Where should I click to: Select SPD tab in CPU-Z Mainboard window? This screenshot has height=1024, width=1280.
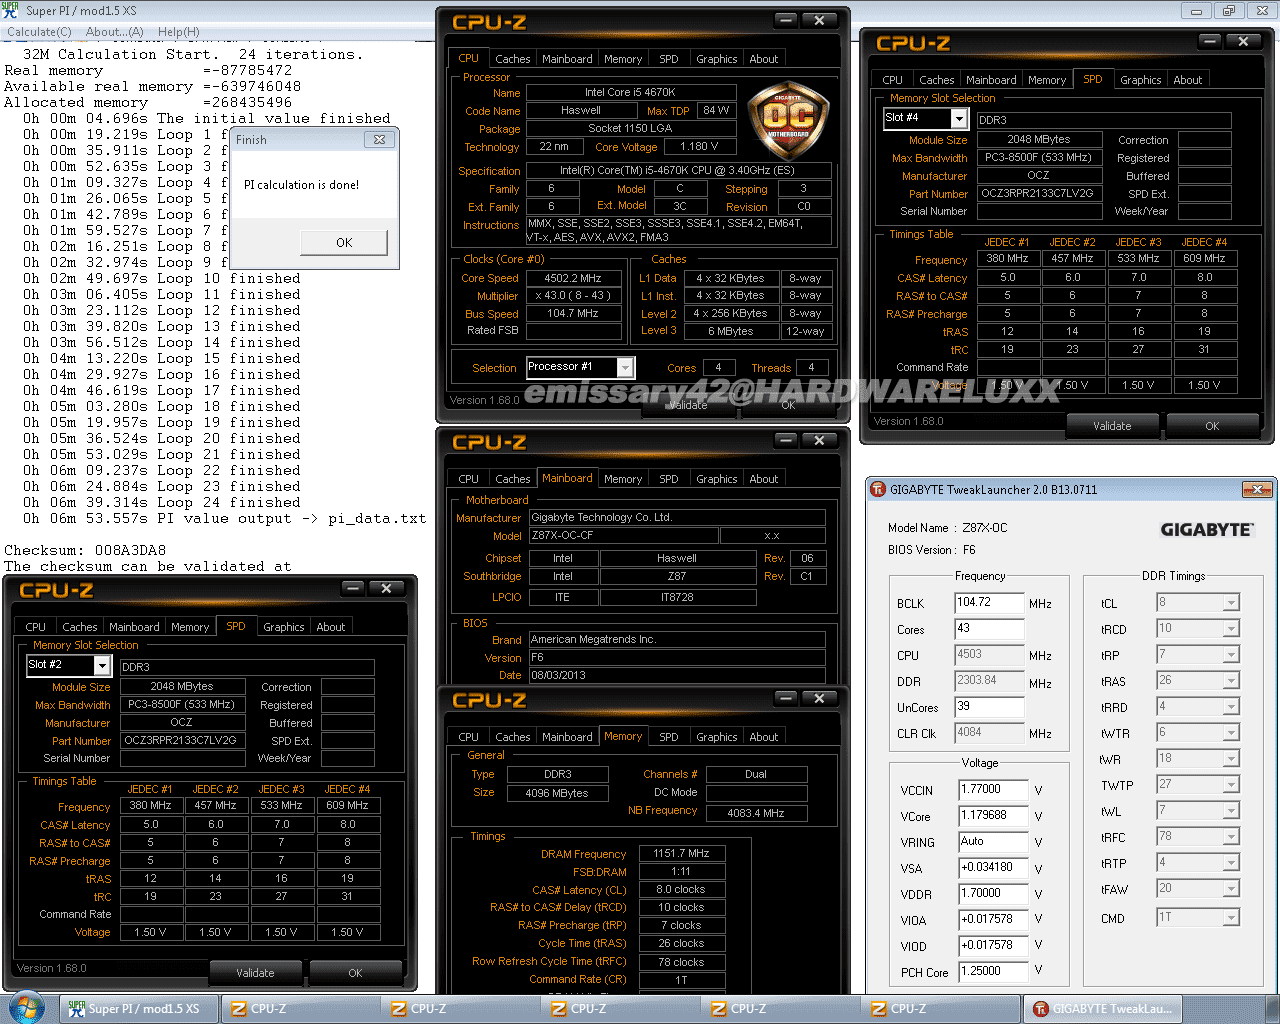click(669, 479)
